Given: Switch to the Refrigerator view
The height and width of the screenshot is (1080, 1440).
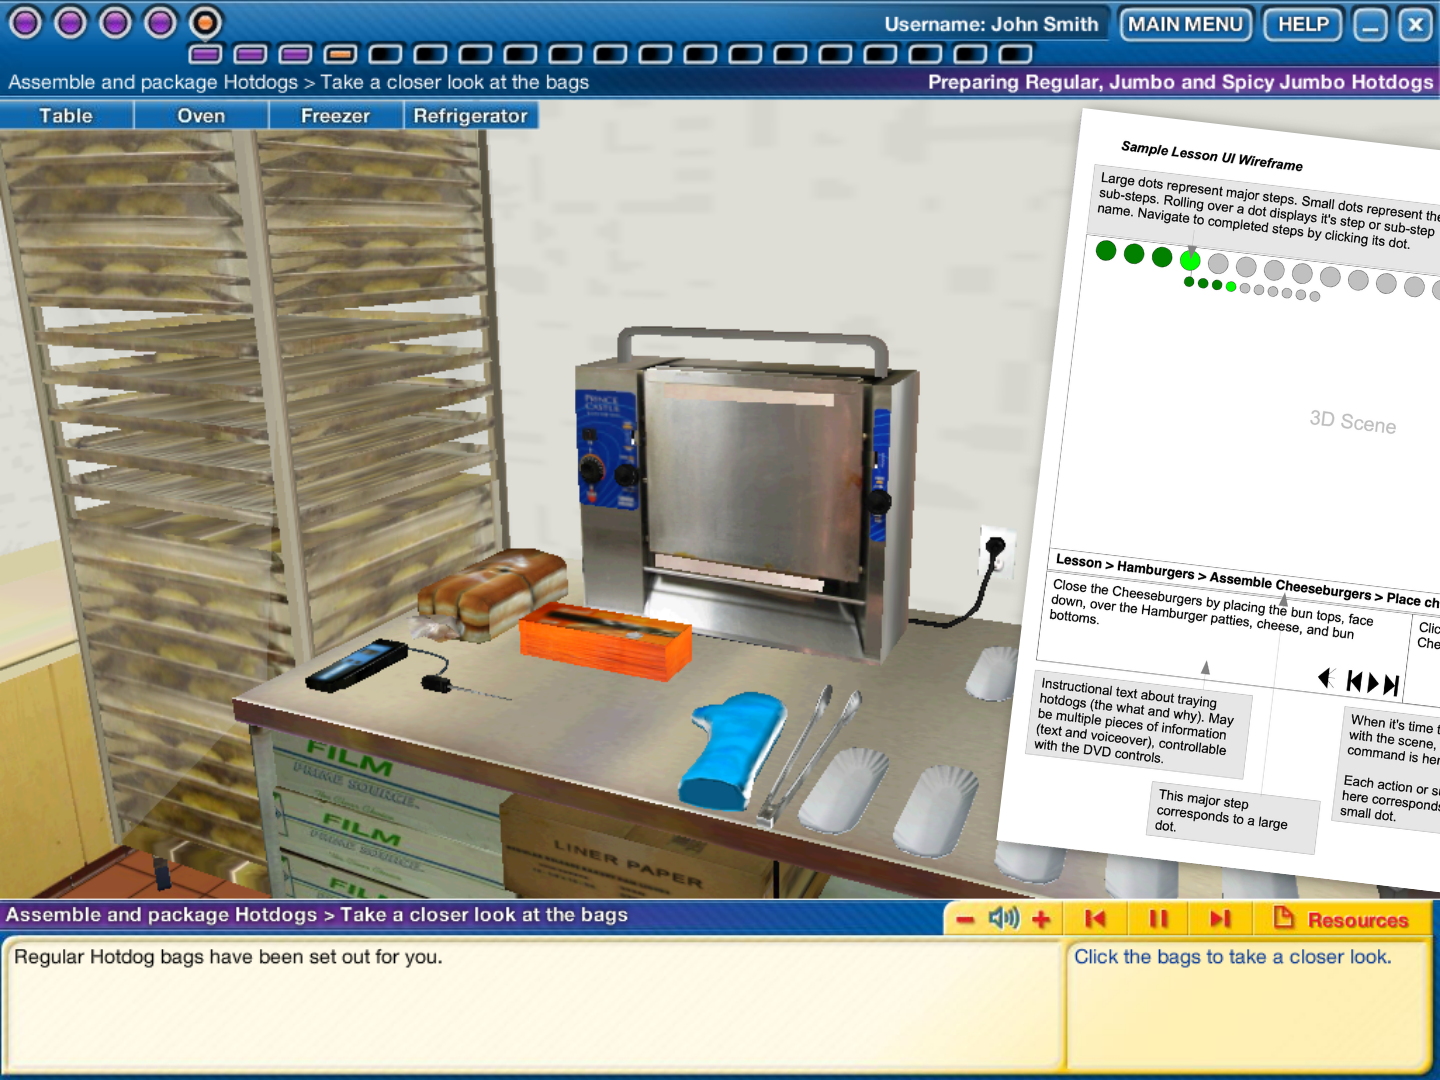Looking at the screenshot, I should [470, 115].
